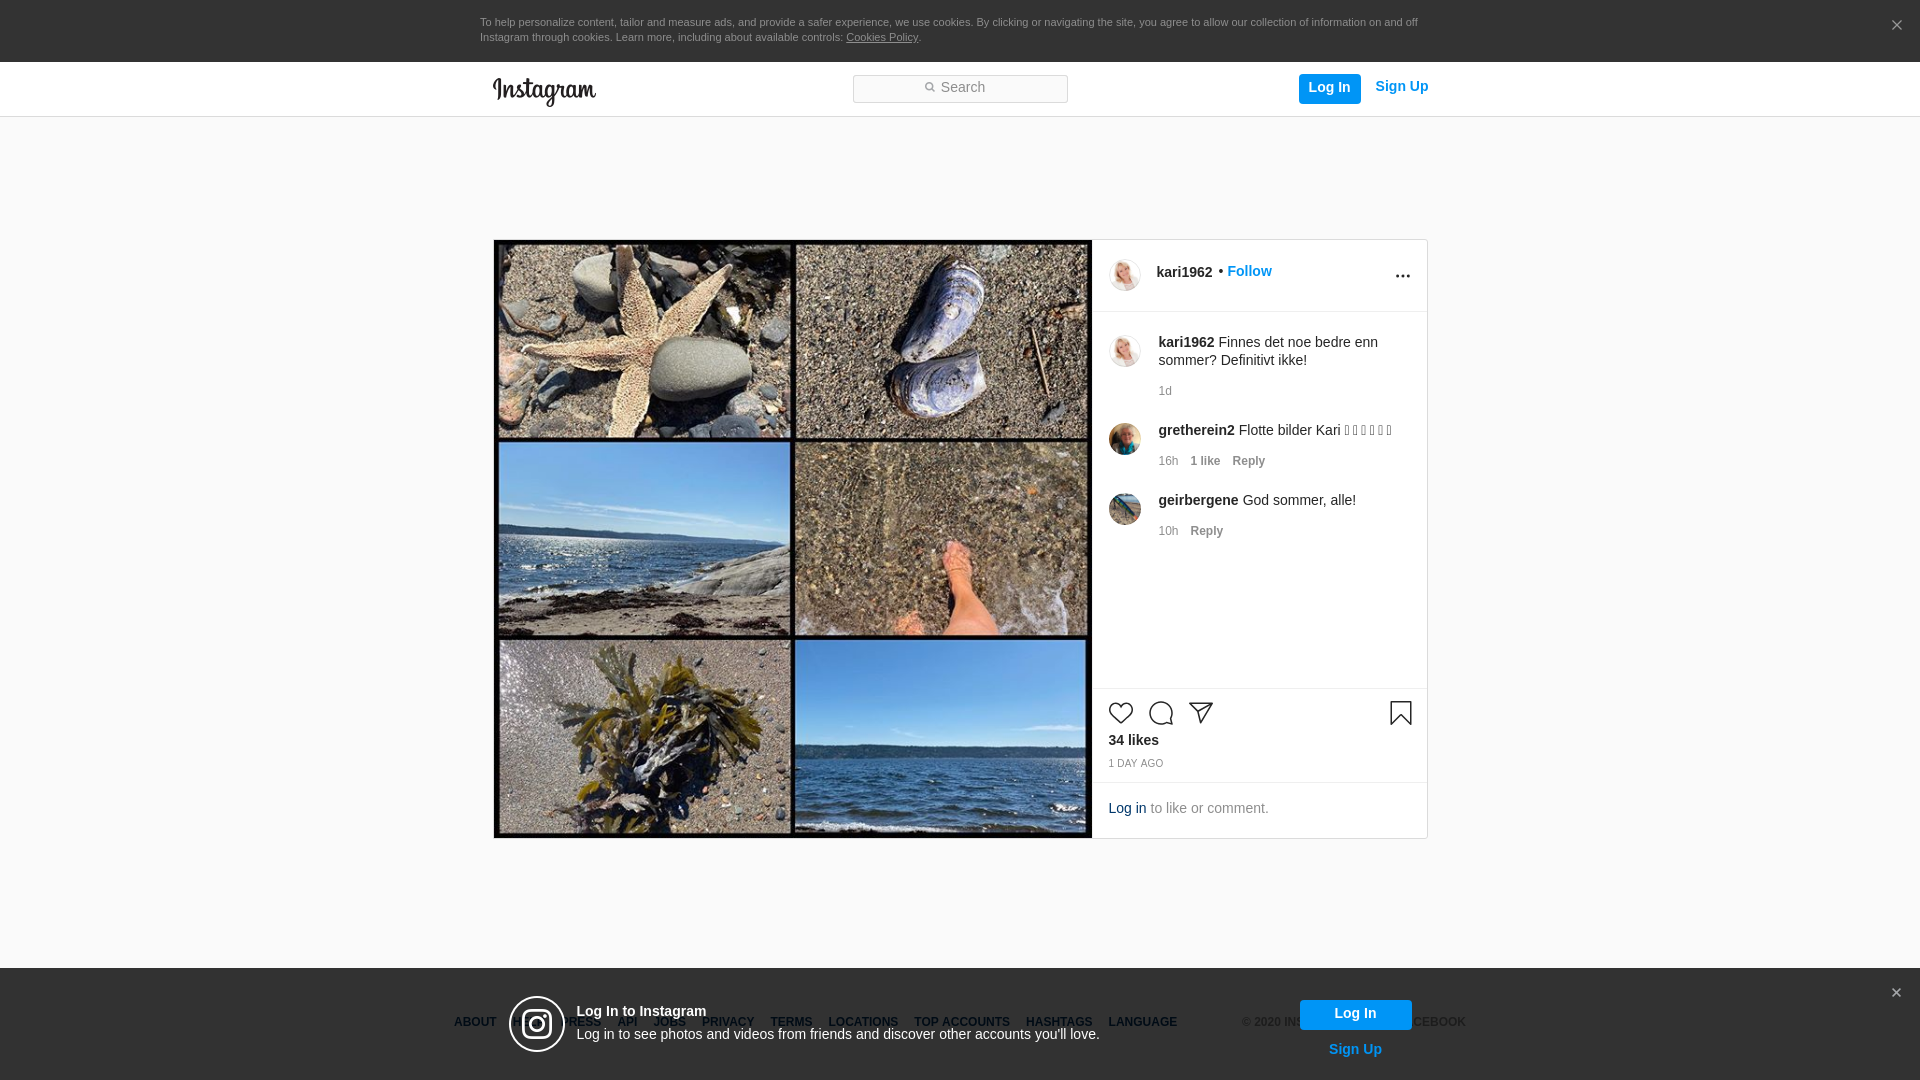Click kari1962's avatar beside the caption
1920x1080 pixels.
point(1124,351)
